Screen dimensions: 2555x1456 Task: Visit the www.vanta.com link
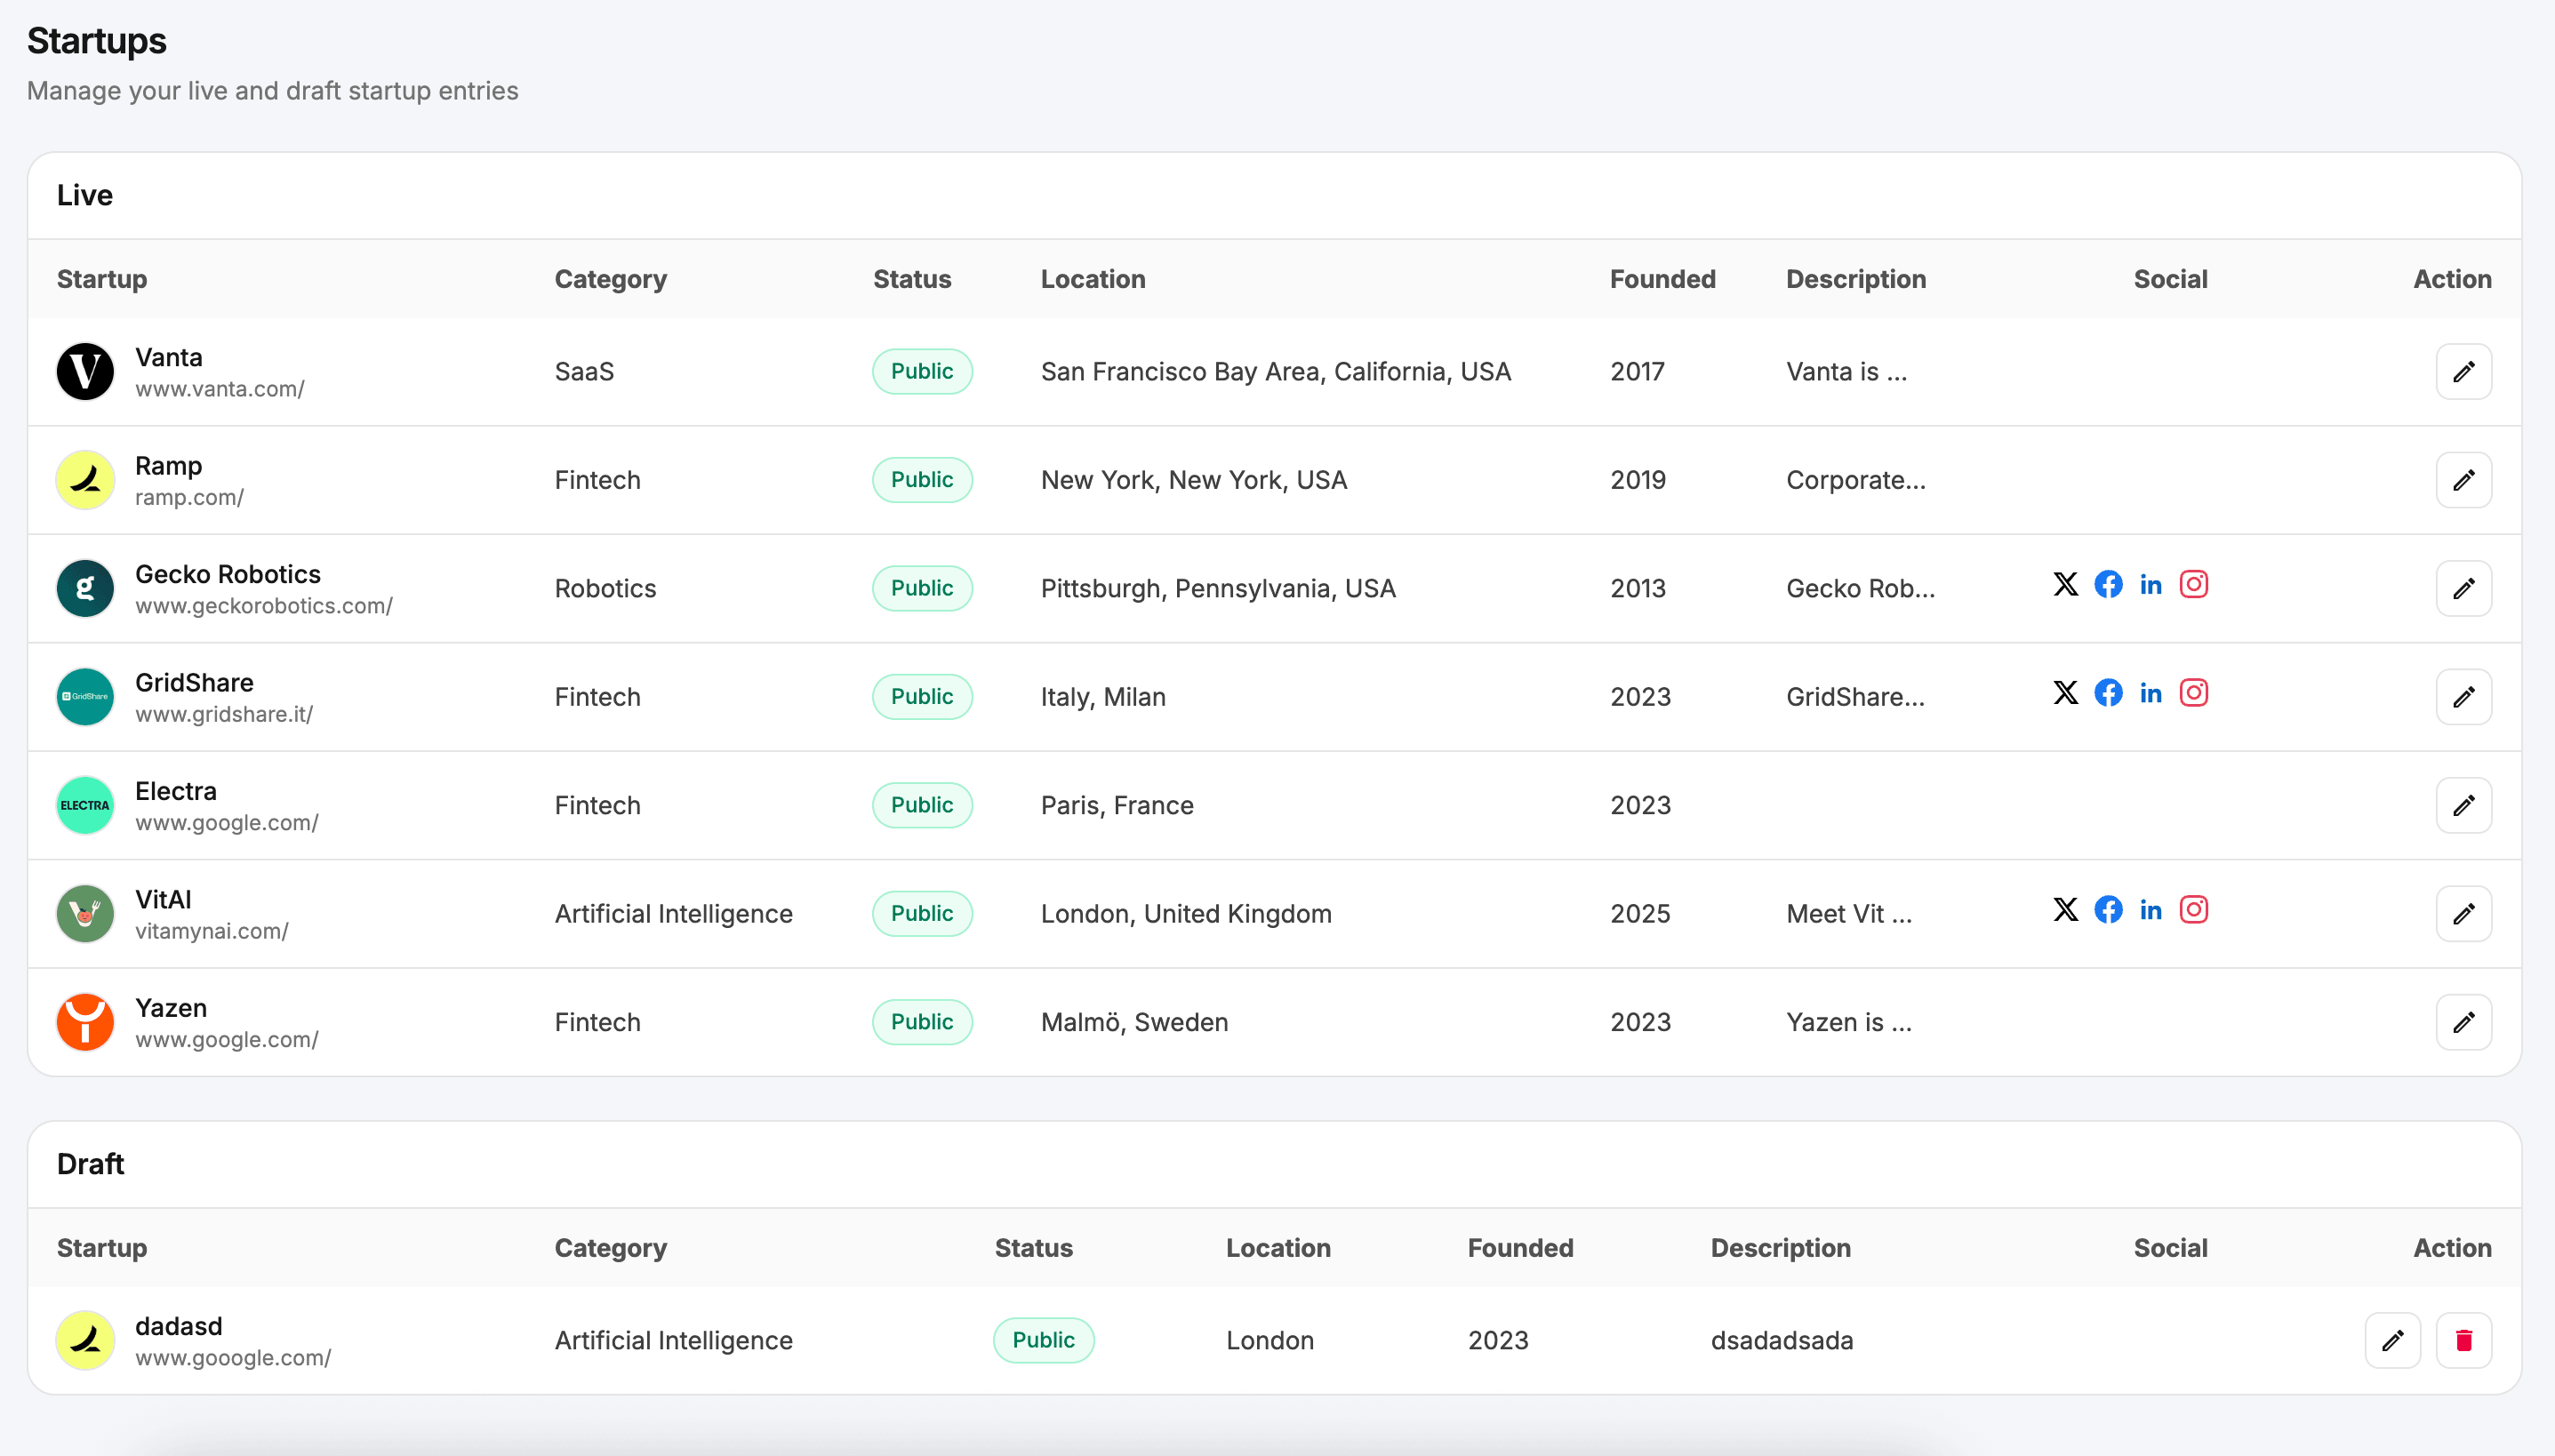coord(219,389)
